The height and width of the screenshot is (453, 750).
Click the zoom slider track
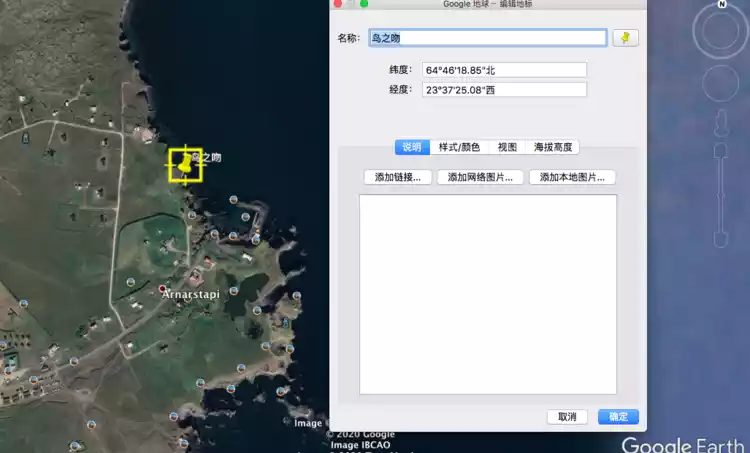click(x=719, y=195)
